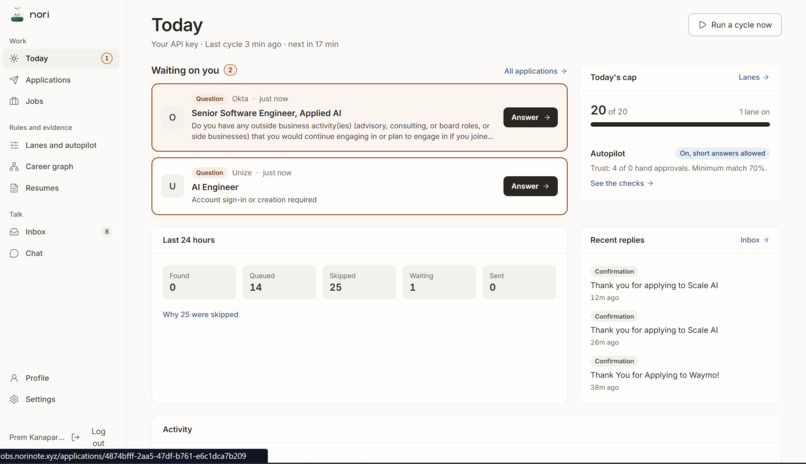Click the Lanes and autopilot sliders icon
Screen dimensions: 806x464
(x=14, y=145)
